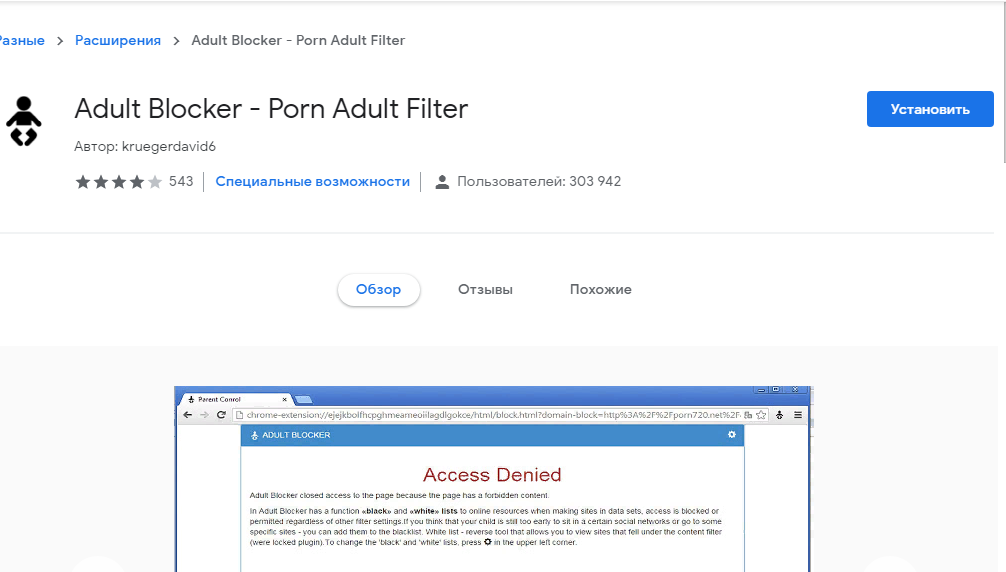Go to the Разные breadcrumb link
The image size is (1006, 572).
(22, 40)
